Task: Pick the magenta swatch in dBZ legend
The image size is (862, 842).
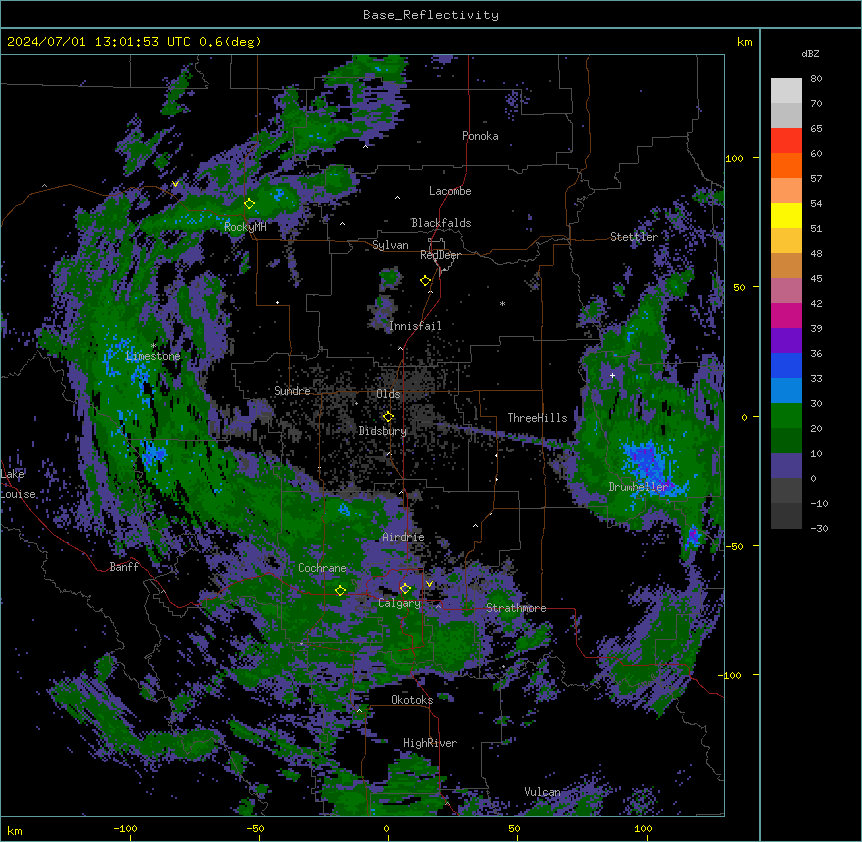Action: (786, 315)
